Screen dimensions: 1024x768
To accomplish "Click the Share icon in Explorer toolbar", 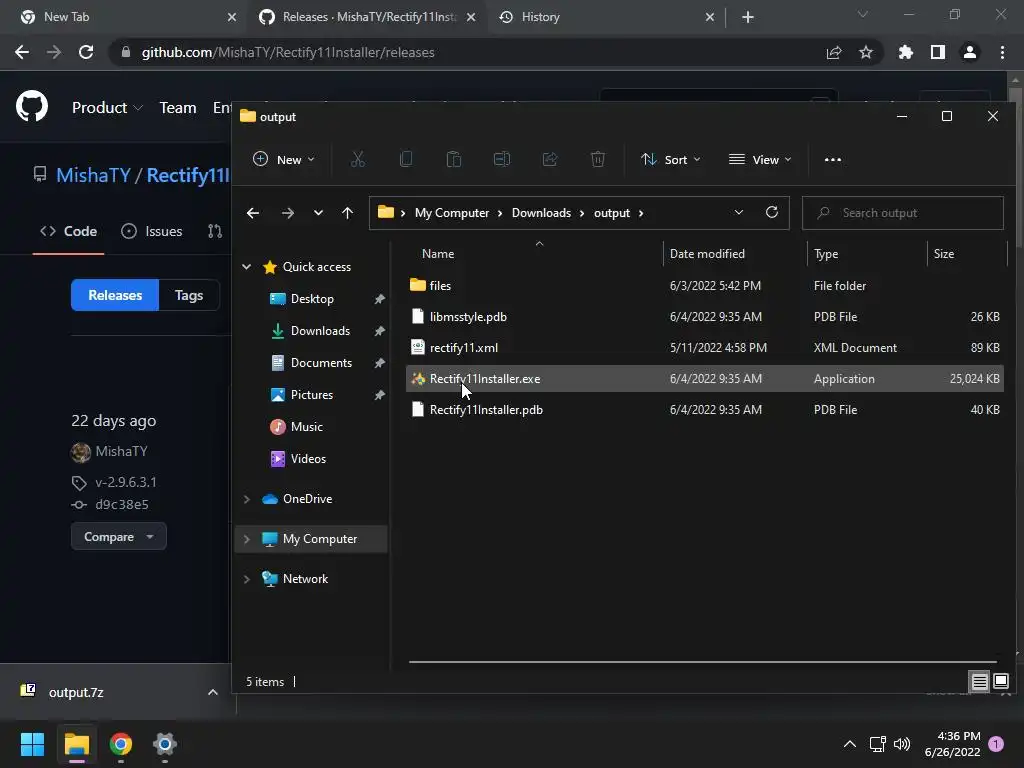I will coord(550,159).
